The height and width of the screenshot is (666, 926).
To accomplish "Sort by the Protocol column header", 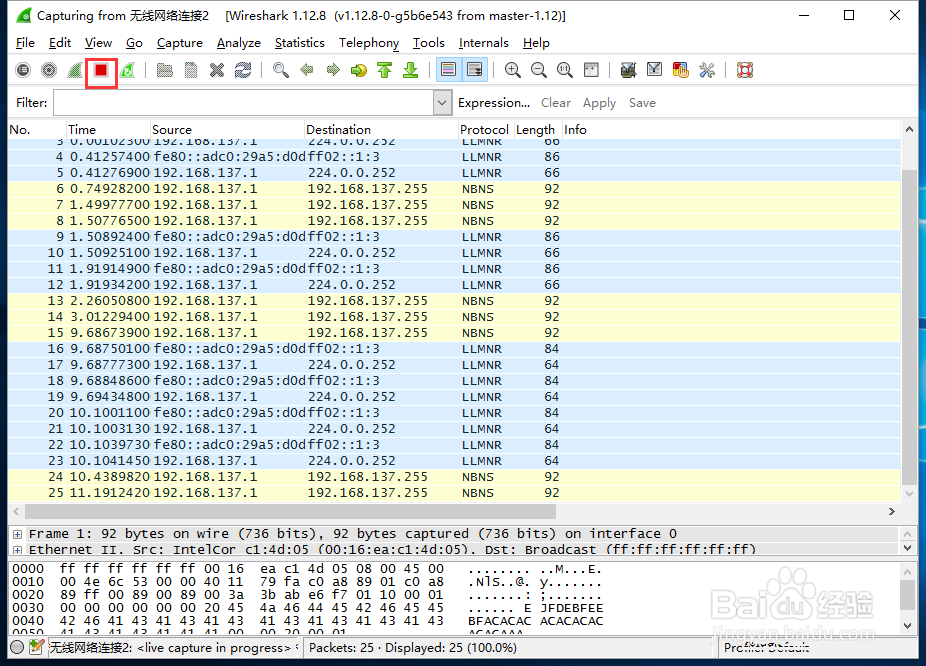I will pyautogui.click(x=484, y=129).
